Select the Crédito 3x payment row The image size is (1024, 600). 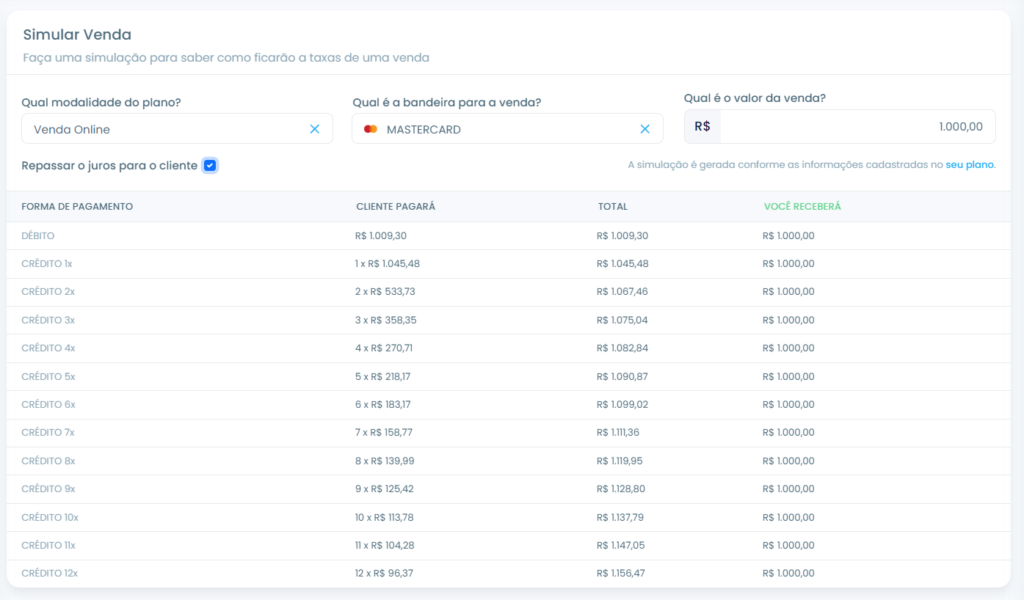pyautogui.click(x=47, y=320)
